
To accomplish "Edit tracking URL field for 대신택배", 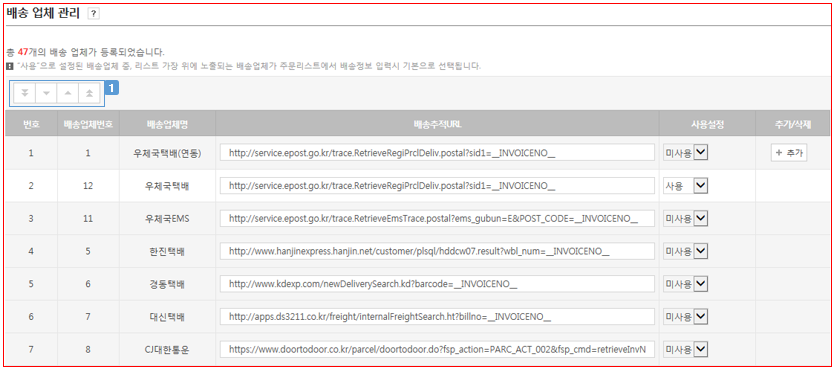I will pyautogui.click(x=437, y=317).
